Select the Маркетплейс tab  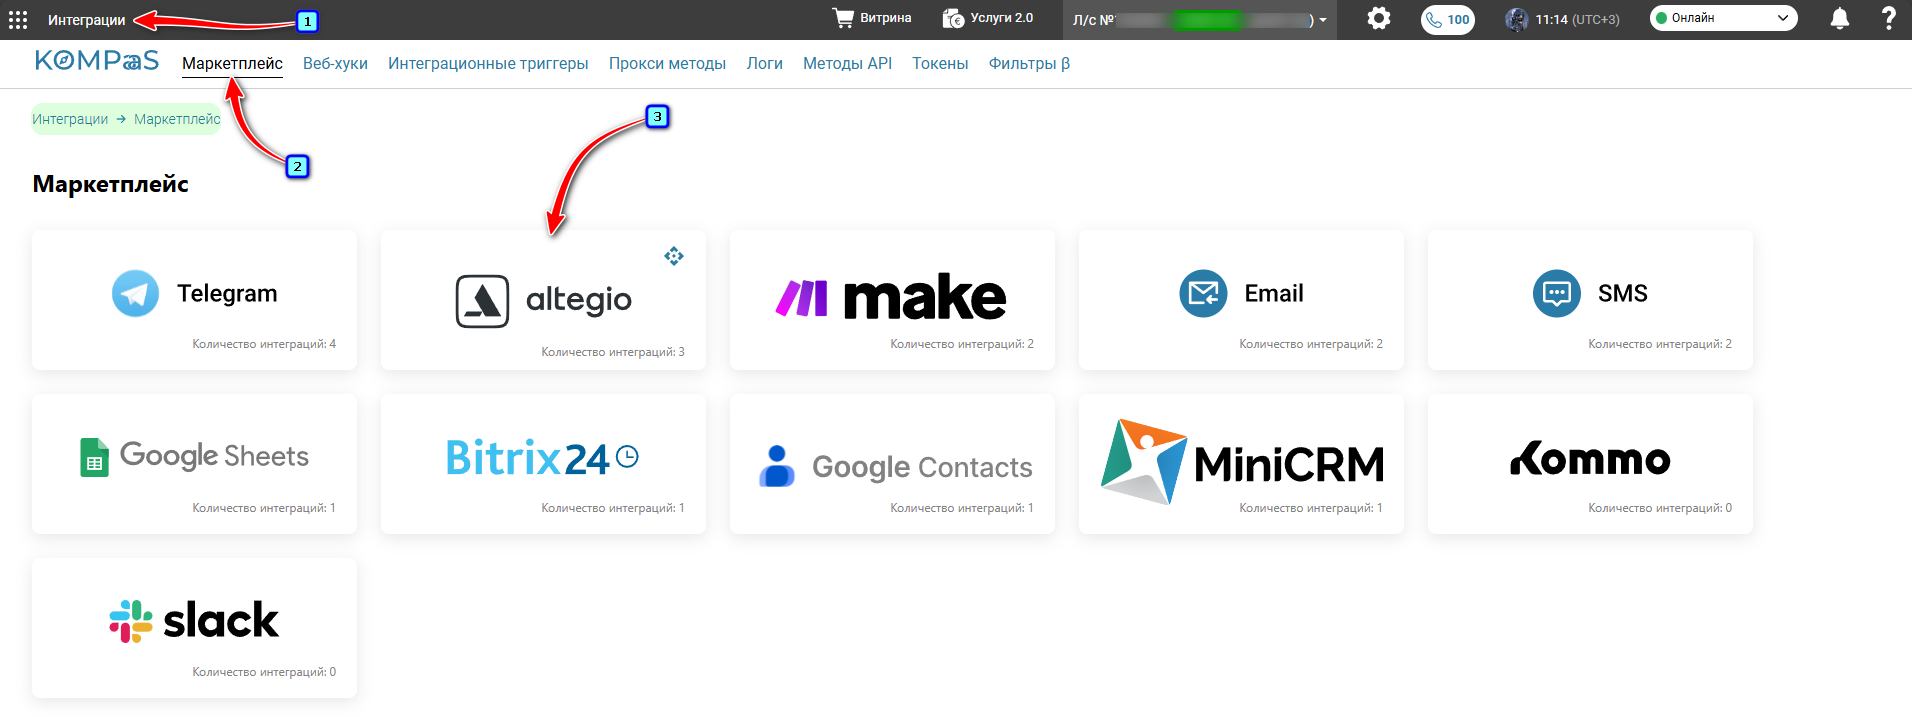232,63
